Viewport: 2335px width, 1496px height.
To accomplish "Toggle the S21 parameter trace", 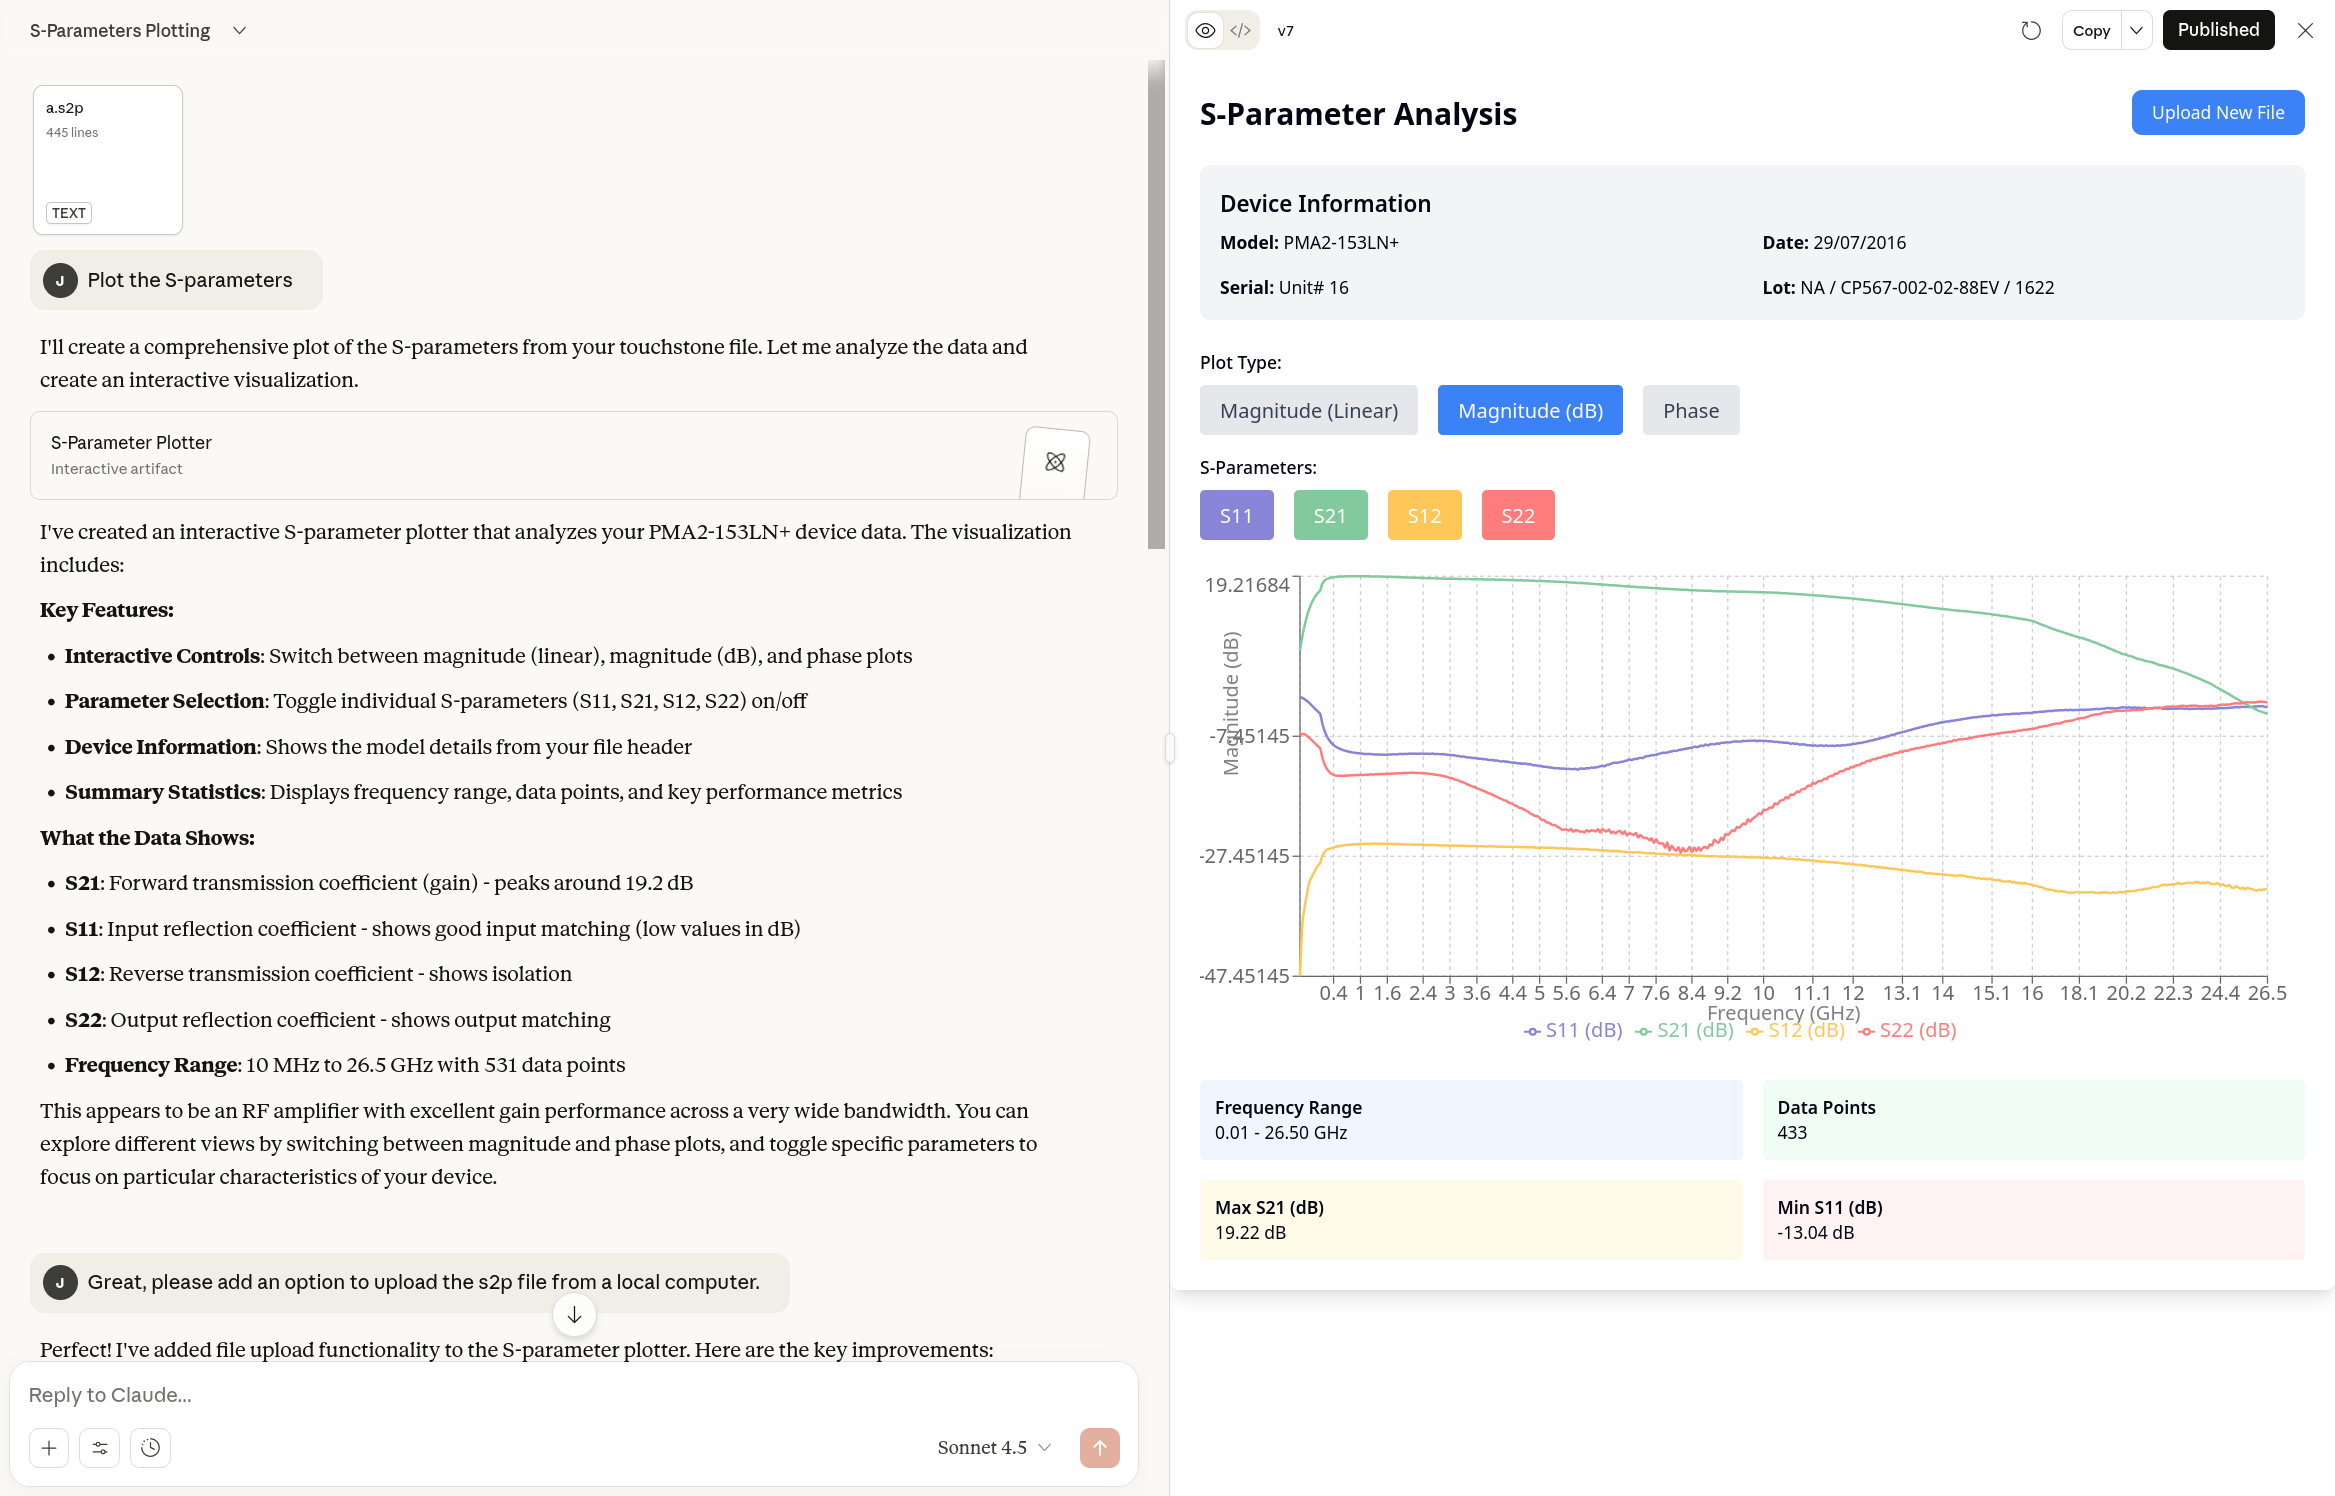I will click(x=1329, y=515).
